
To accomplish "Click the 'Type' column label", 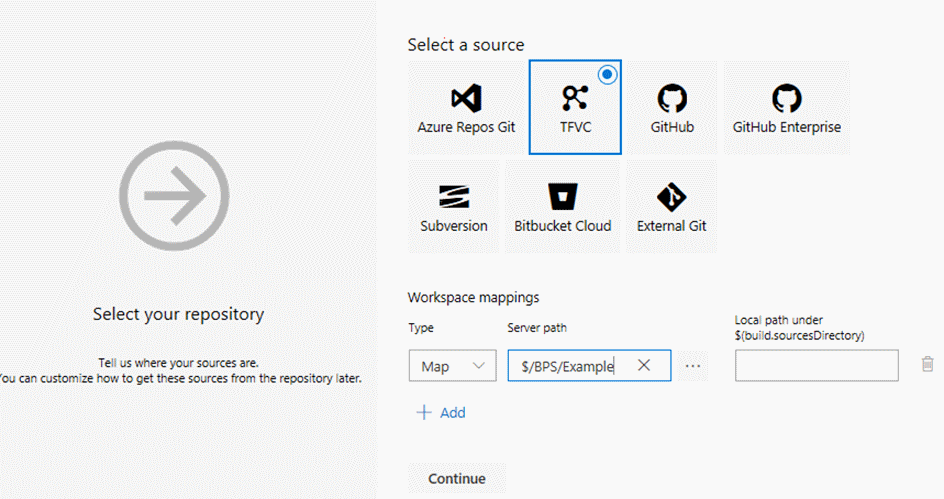I will [x=421, y=327].
